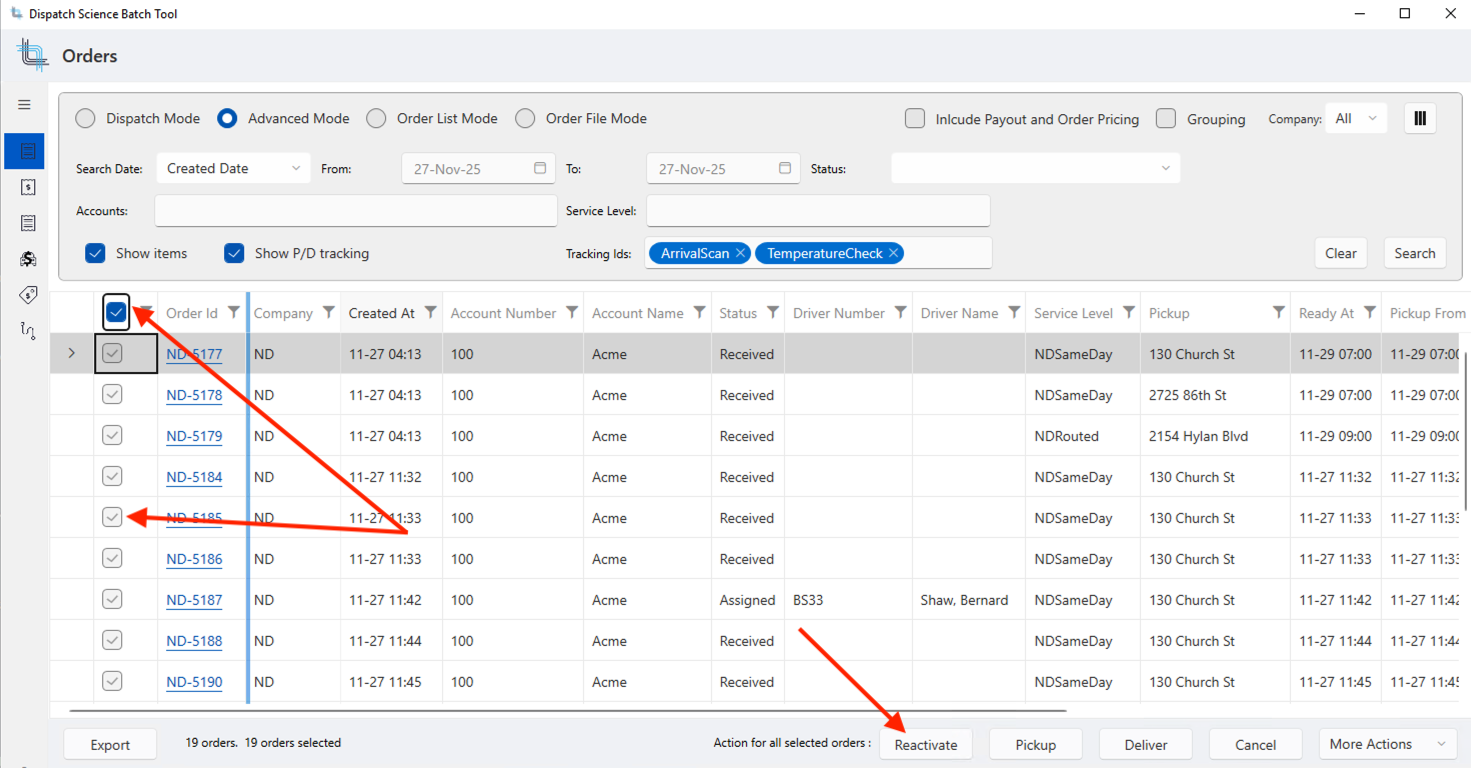This screenshot has width=1471, height=768.
Task: Click the Cancel action button
Action: point(1256,744)
